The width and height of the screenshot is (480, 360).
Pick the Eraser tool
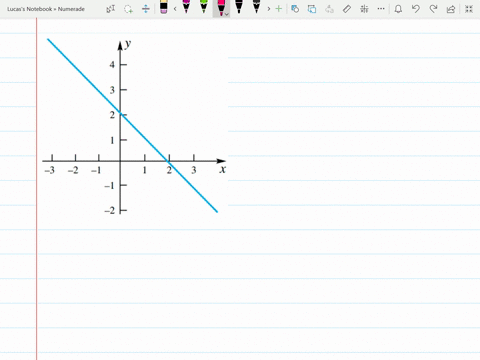(164, 7)
